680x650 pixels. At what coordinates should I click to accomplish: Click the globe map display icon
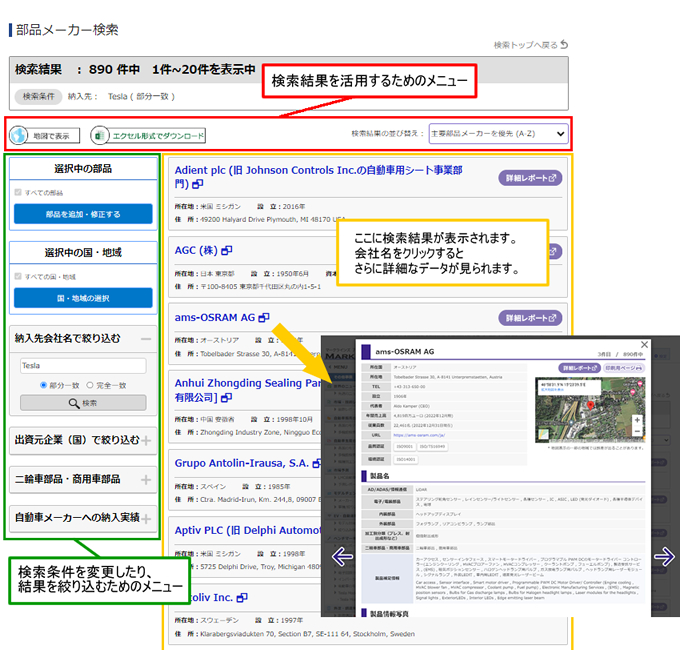pos(20,135)
